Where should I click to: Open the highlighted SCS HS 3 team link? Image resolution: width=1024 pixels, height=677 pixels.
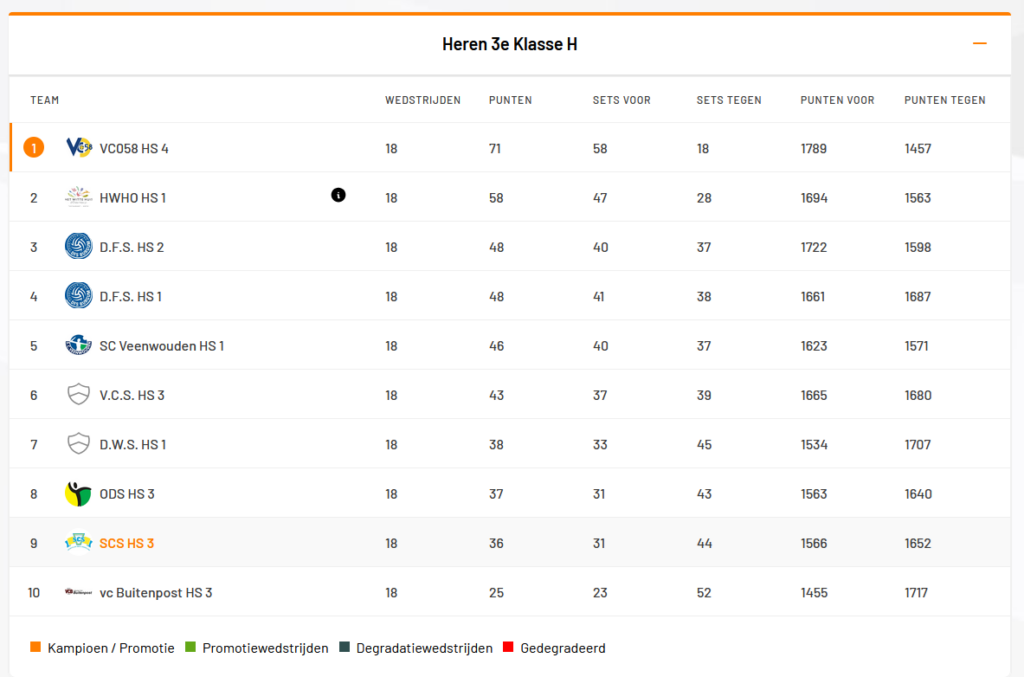pos(127,543)
